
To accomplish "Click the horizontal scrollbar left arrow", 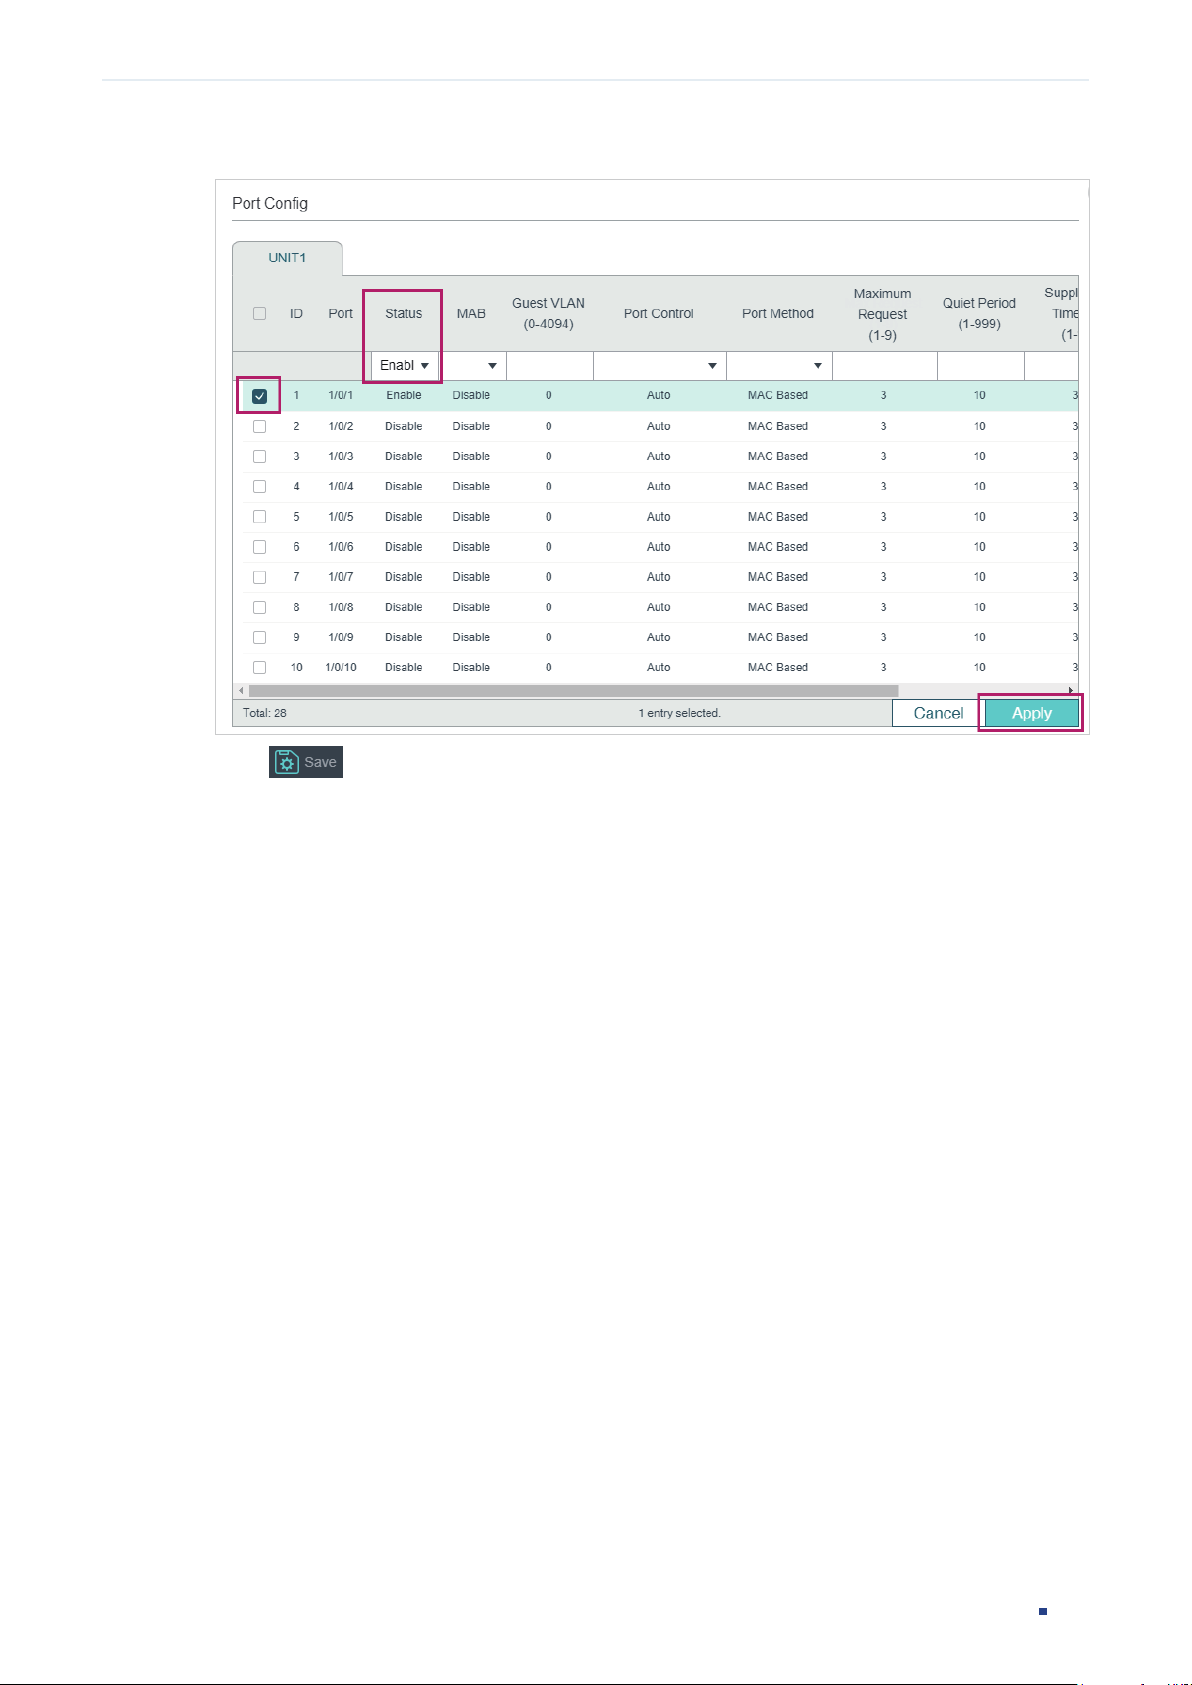I will tap(240, 691).
